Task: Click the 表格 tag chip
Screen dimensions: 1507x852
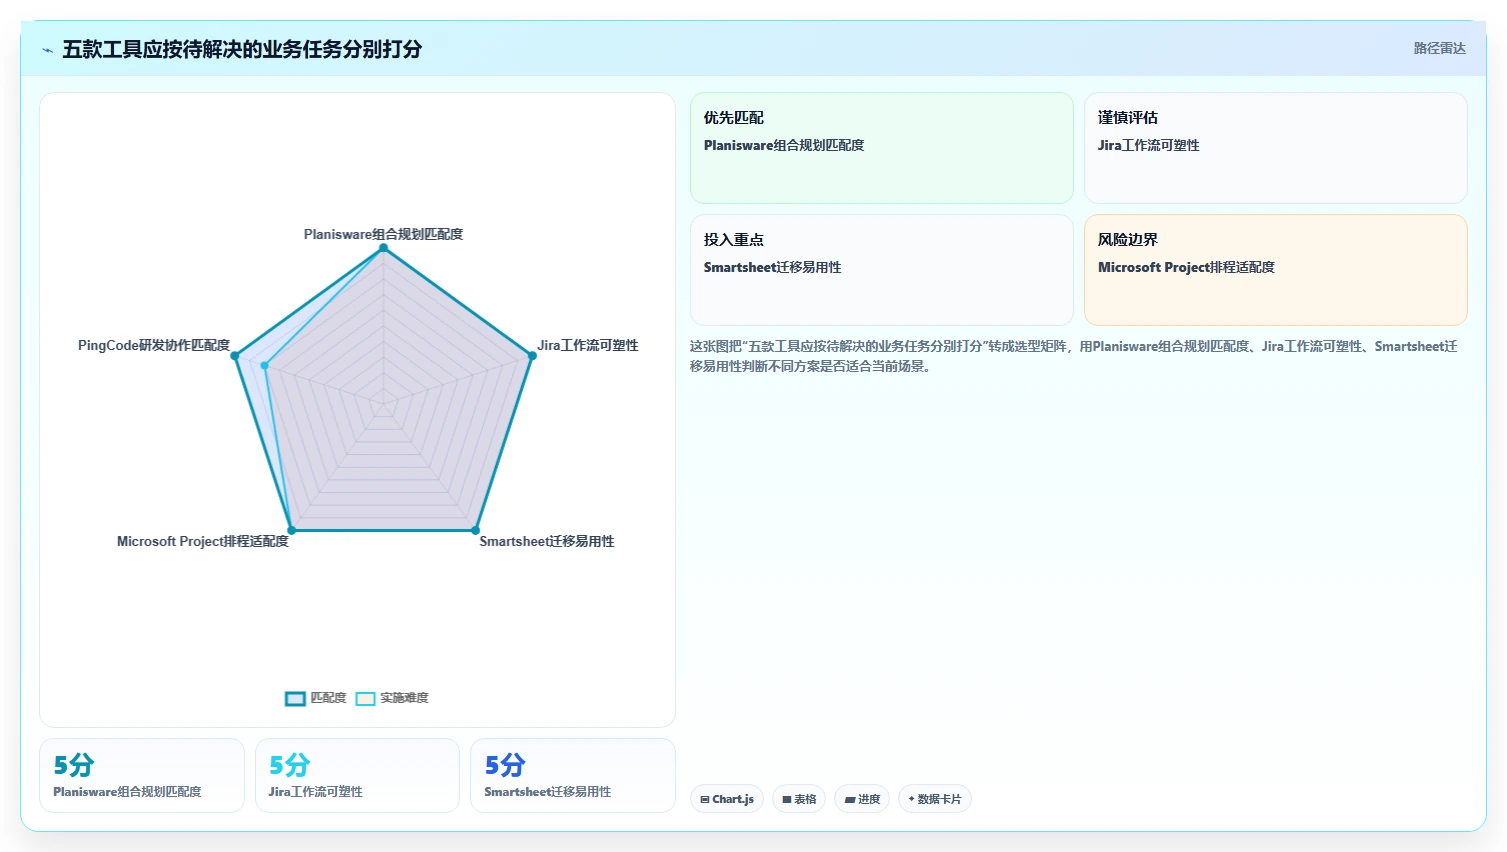Action: pyautogui.click(x=799, y=799)
